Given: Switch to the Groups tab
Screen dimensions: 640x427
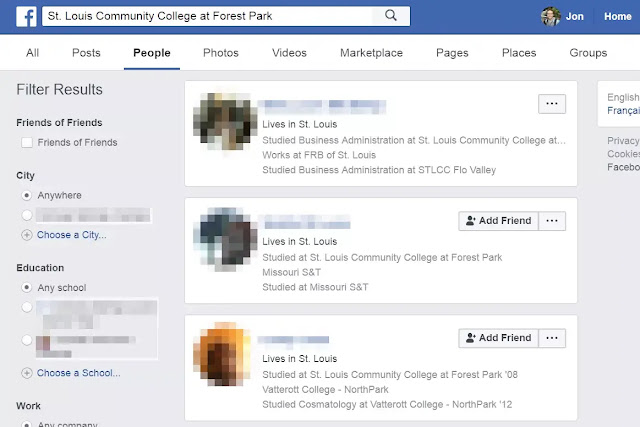Looking at the screenshot, I should pyautogui.click(x=588, y=53).
